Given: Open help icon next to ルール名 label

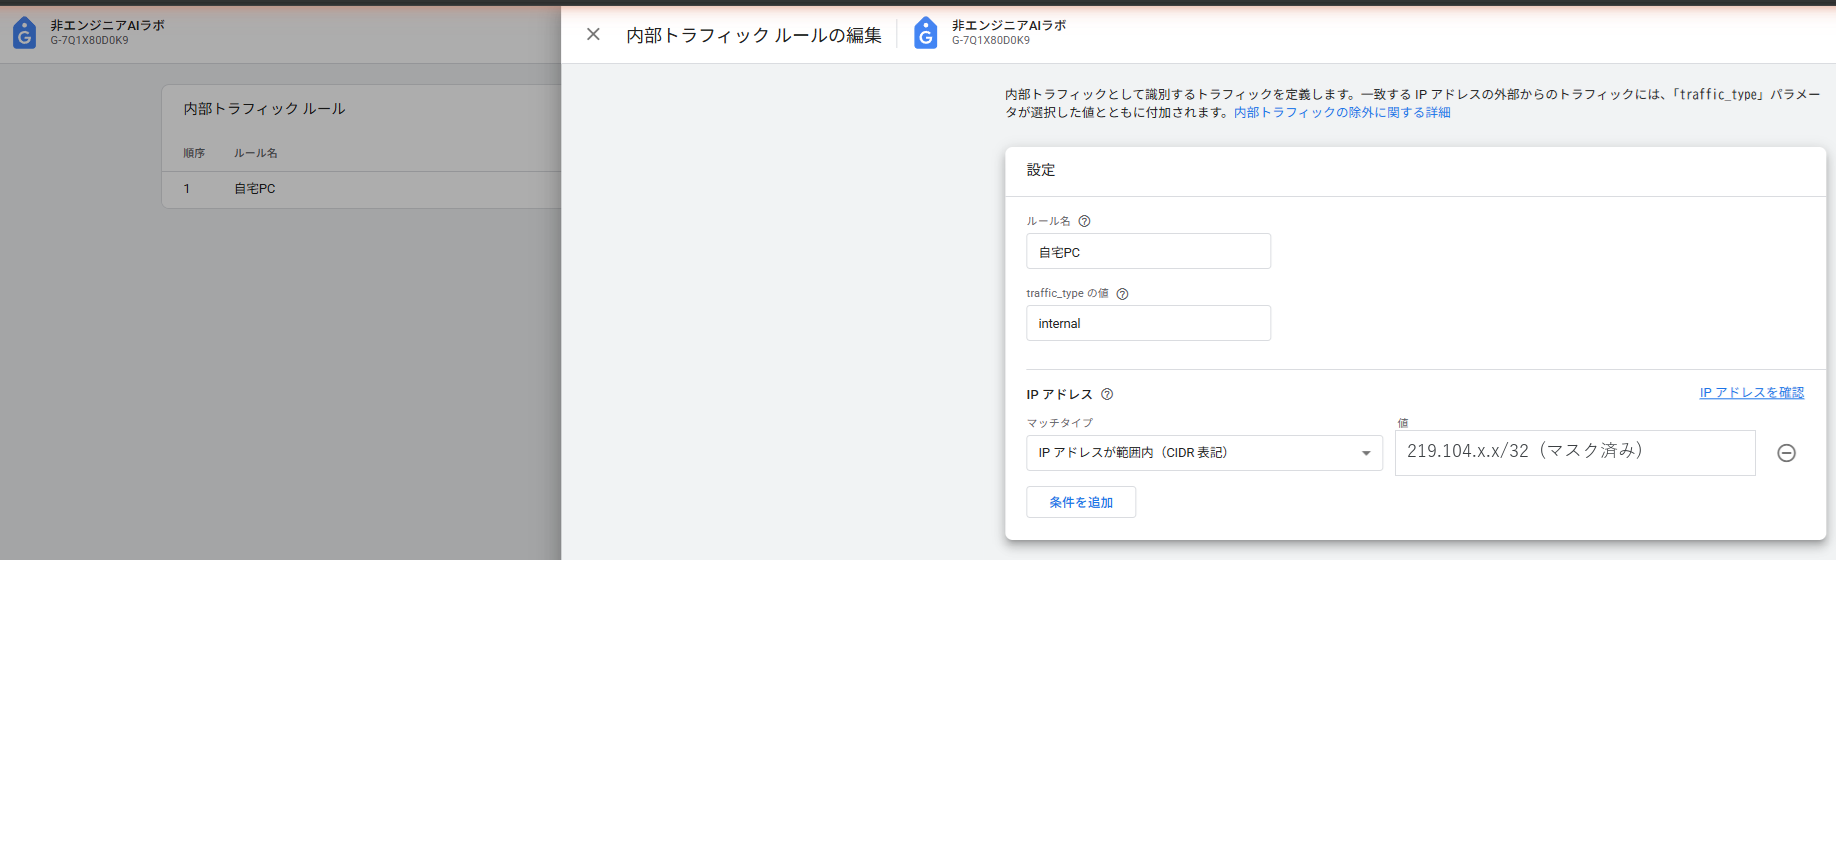Looking at the screenshot, I should click(x=1084, y=221).
